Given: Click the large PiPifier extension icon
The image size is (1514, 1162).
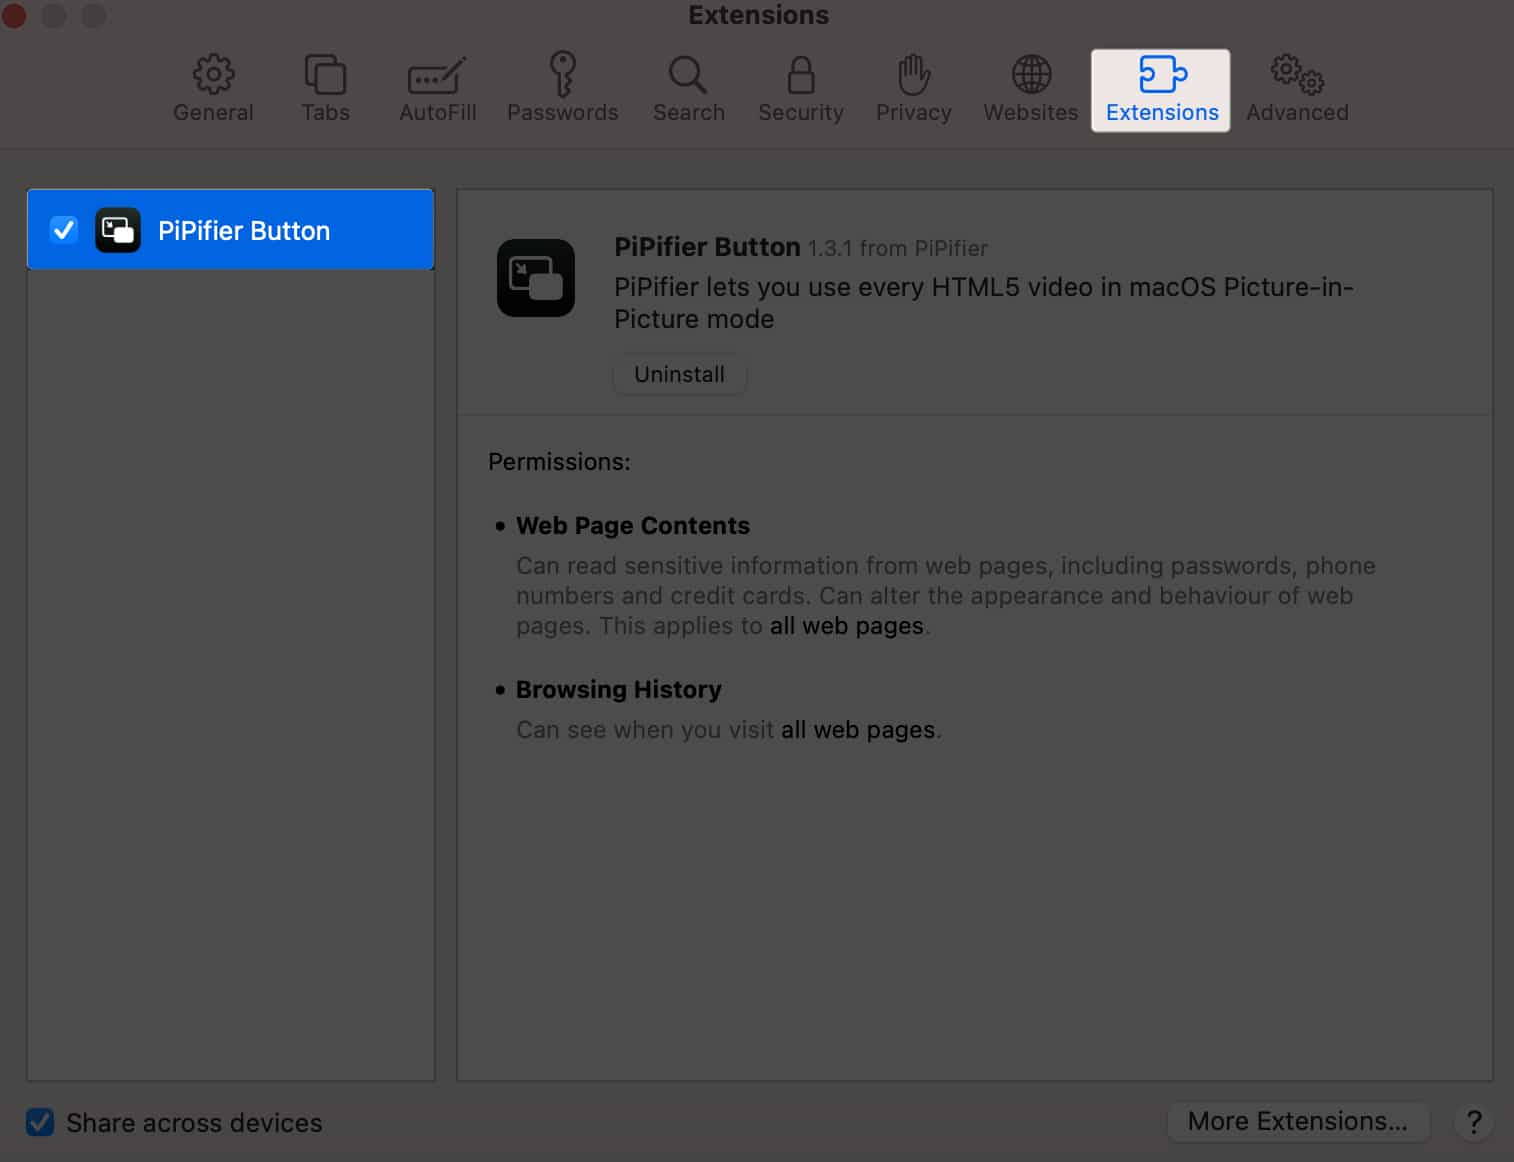Looking at the screenshot, I should tap(536, 278).
